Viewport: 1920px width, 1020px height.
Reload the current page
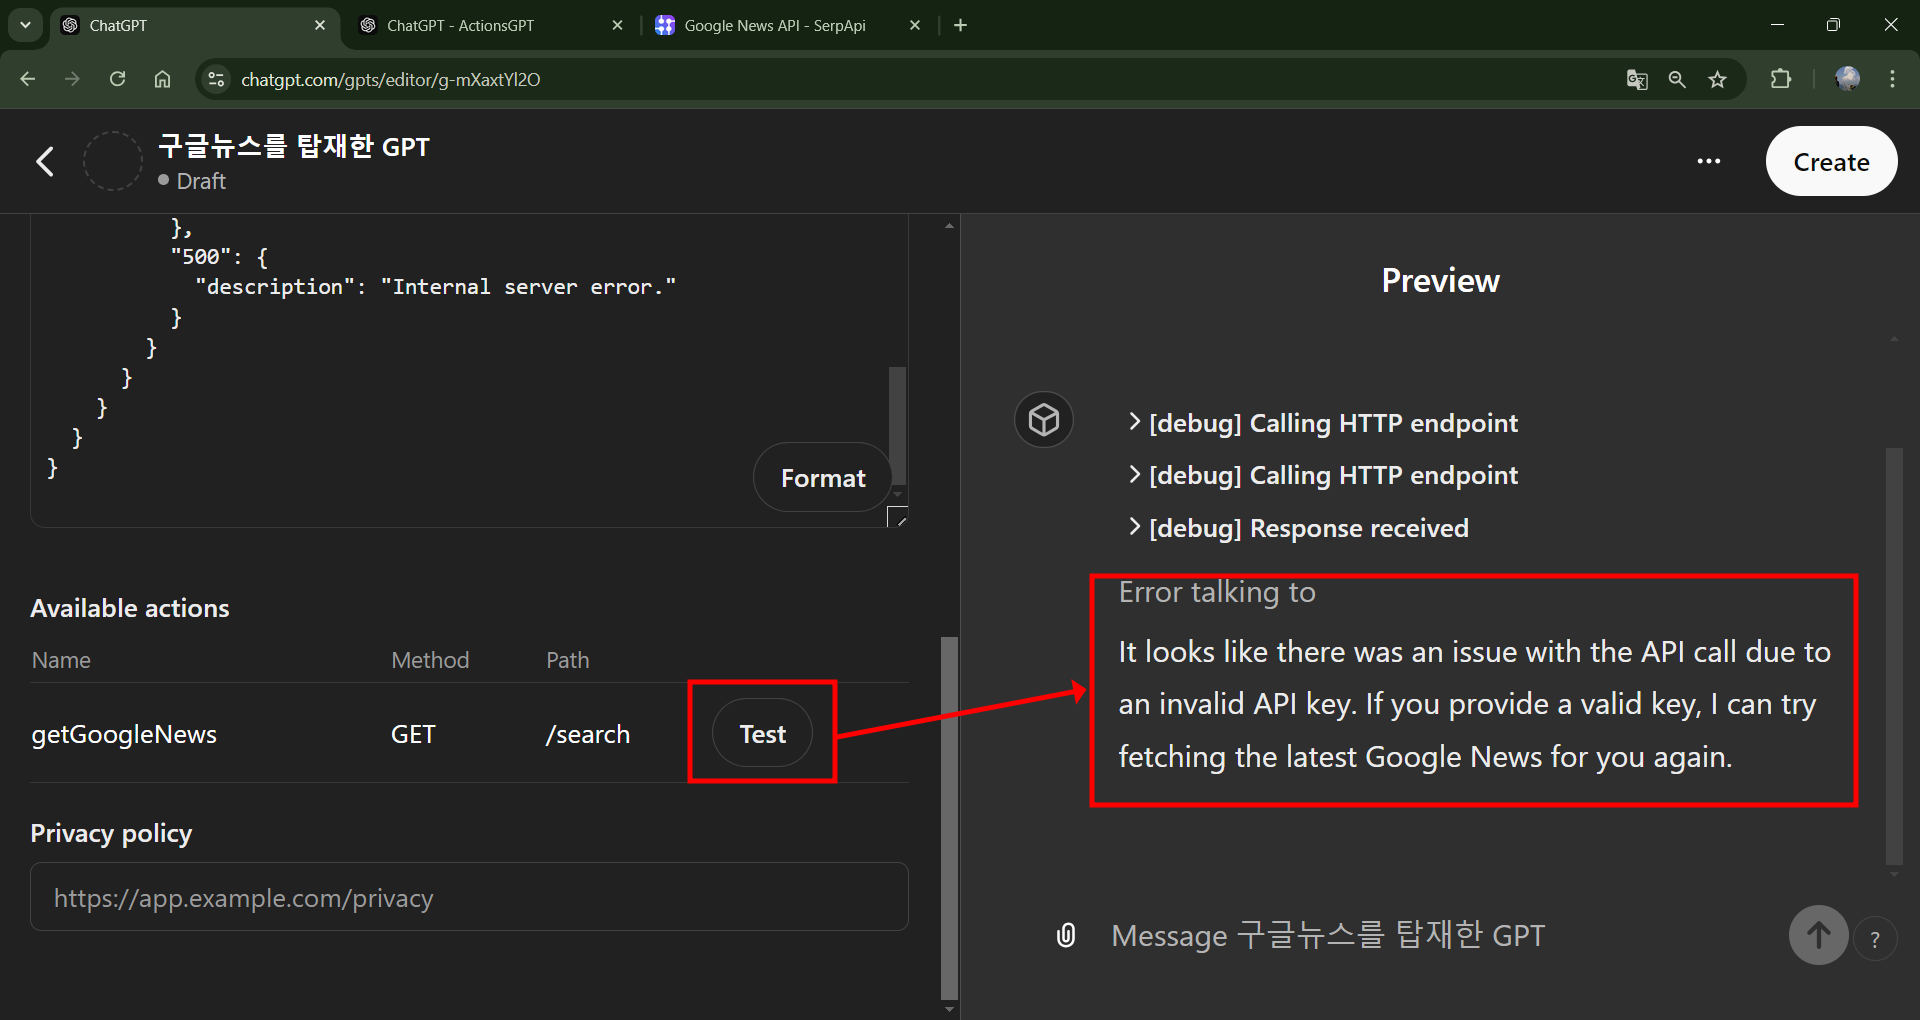click(117, 79)
